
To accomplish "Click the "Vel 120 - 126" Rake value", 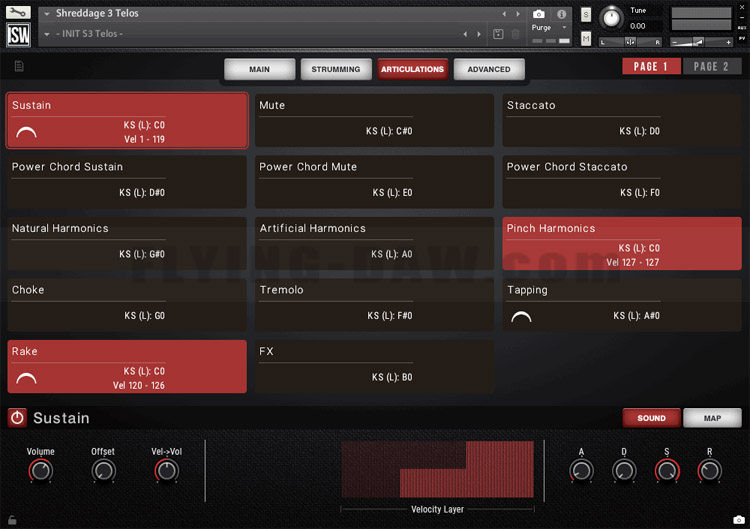I will coord(139,385).
